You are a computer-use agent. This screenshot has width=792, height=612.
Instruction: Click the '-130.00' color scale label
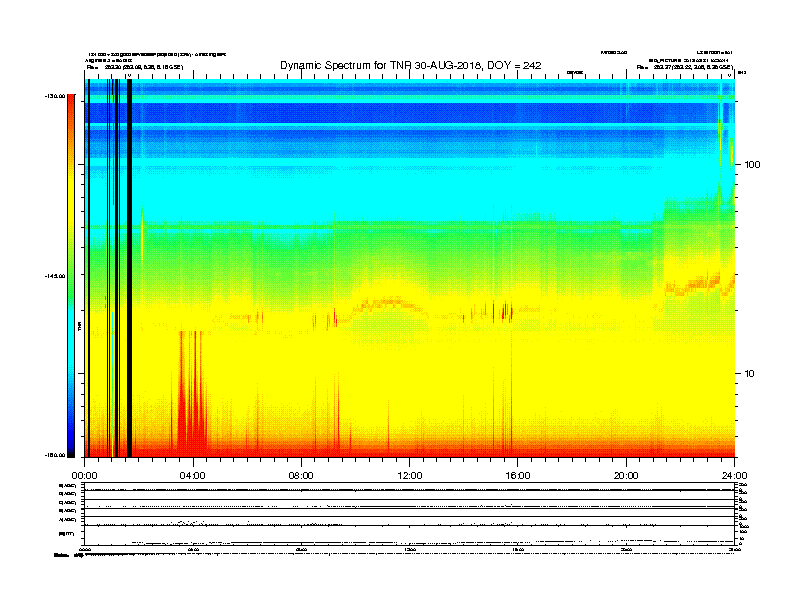point(54,95)
